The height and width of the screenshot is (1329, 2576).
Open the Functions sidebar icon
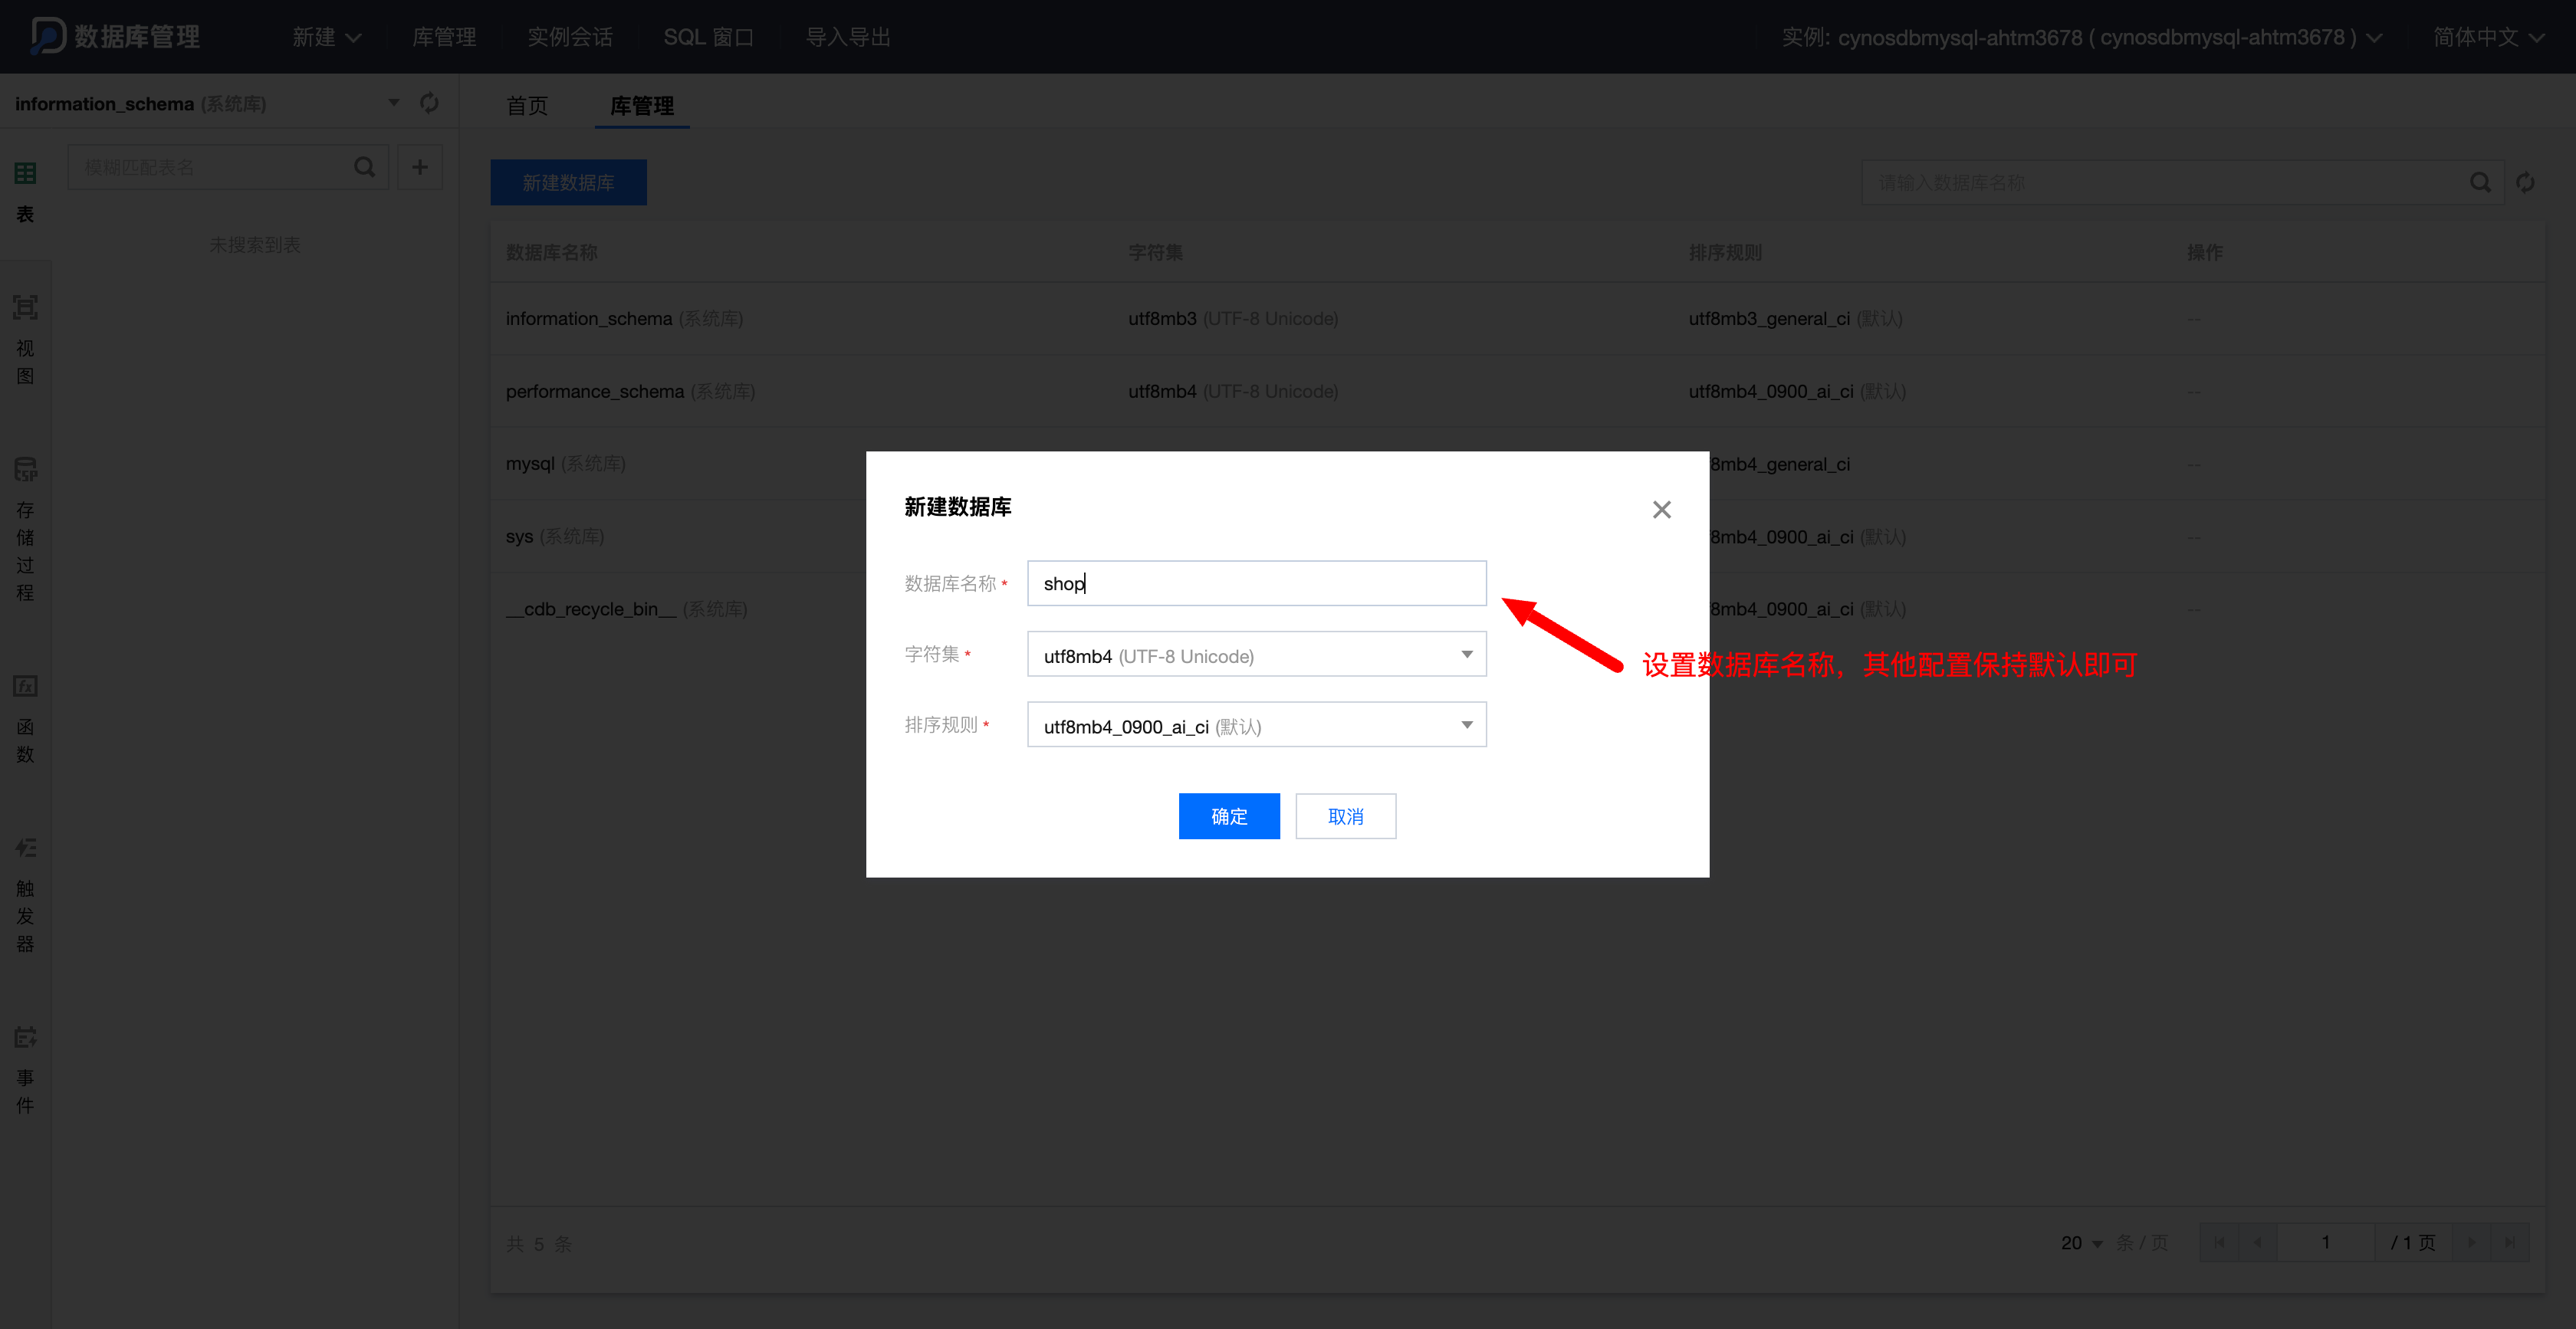pos(25,686)
